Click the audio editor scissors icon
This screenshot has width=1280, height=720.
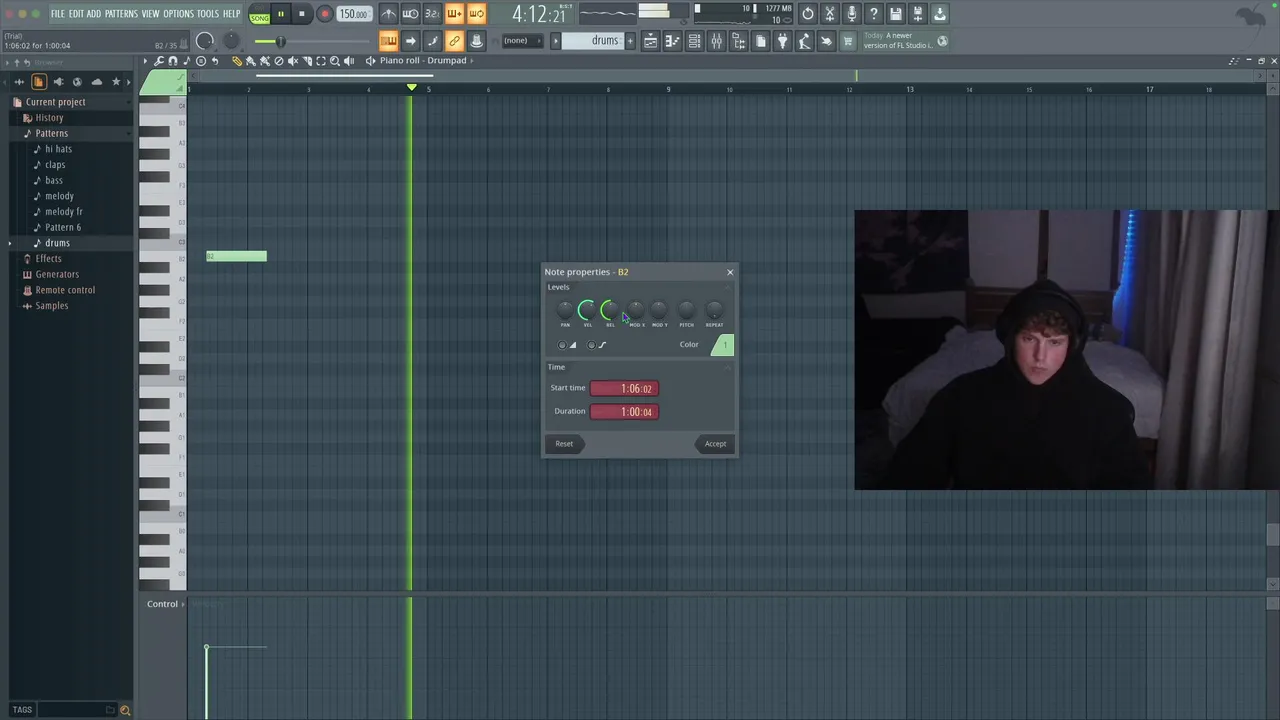(830, 14)
